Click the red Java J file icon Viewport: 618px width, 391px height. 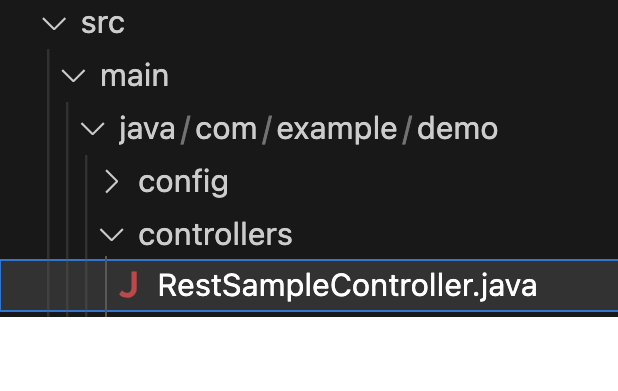(129, 285)
